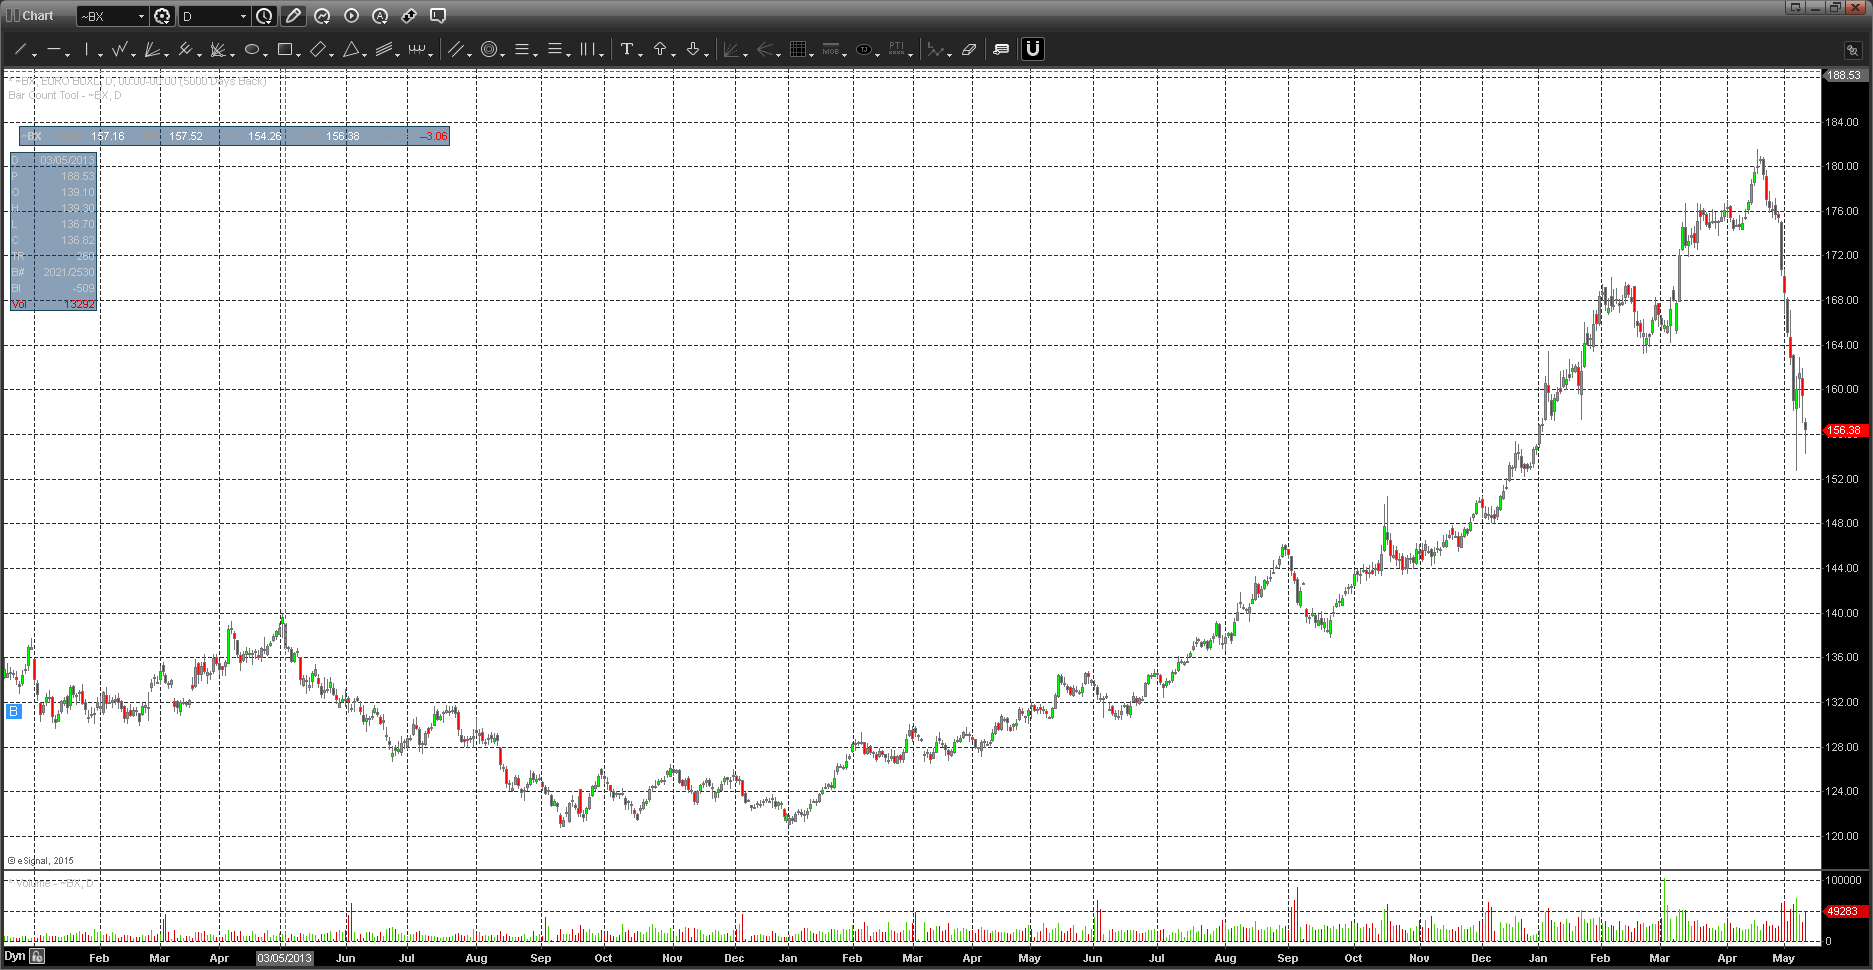The height and width of the screenshot is (970, 1873).
Task: Click the replay play button
Action: pyautogui.click(x=351, y=16)
